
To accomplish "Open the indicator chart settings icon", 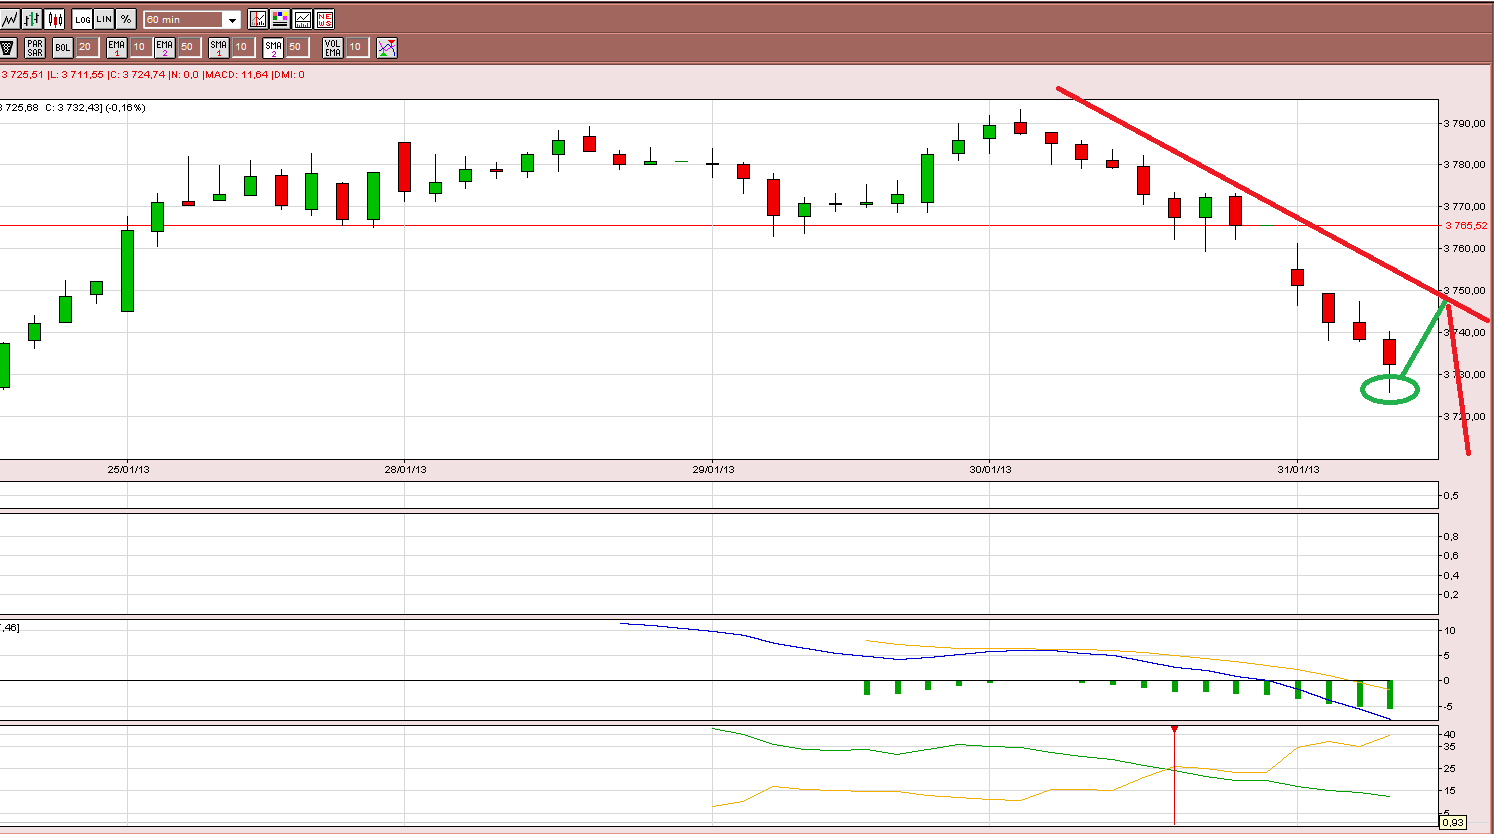I will [258, 19].
